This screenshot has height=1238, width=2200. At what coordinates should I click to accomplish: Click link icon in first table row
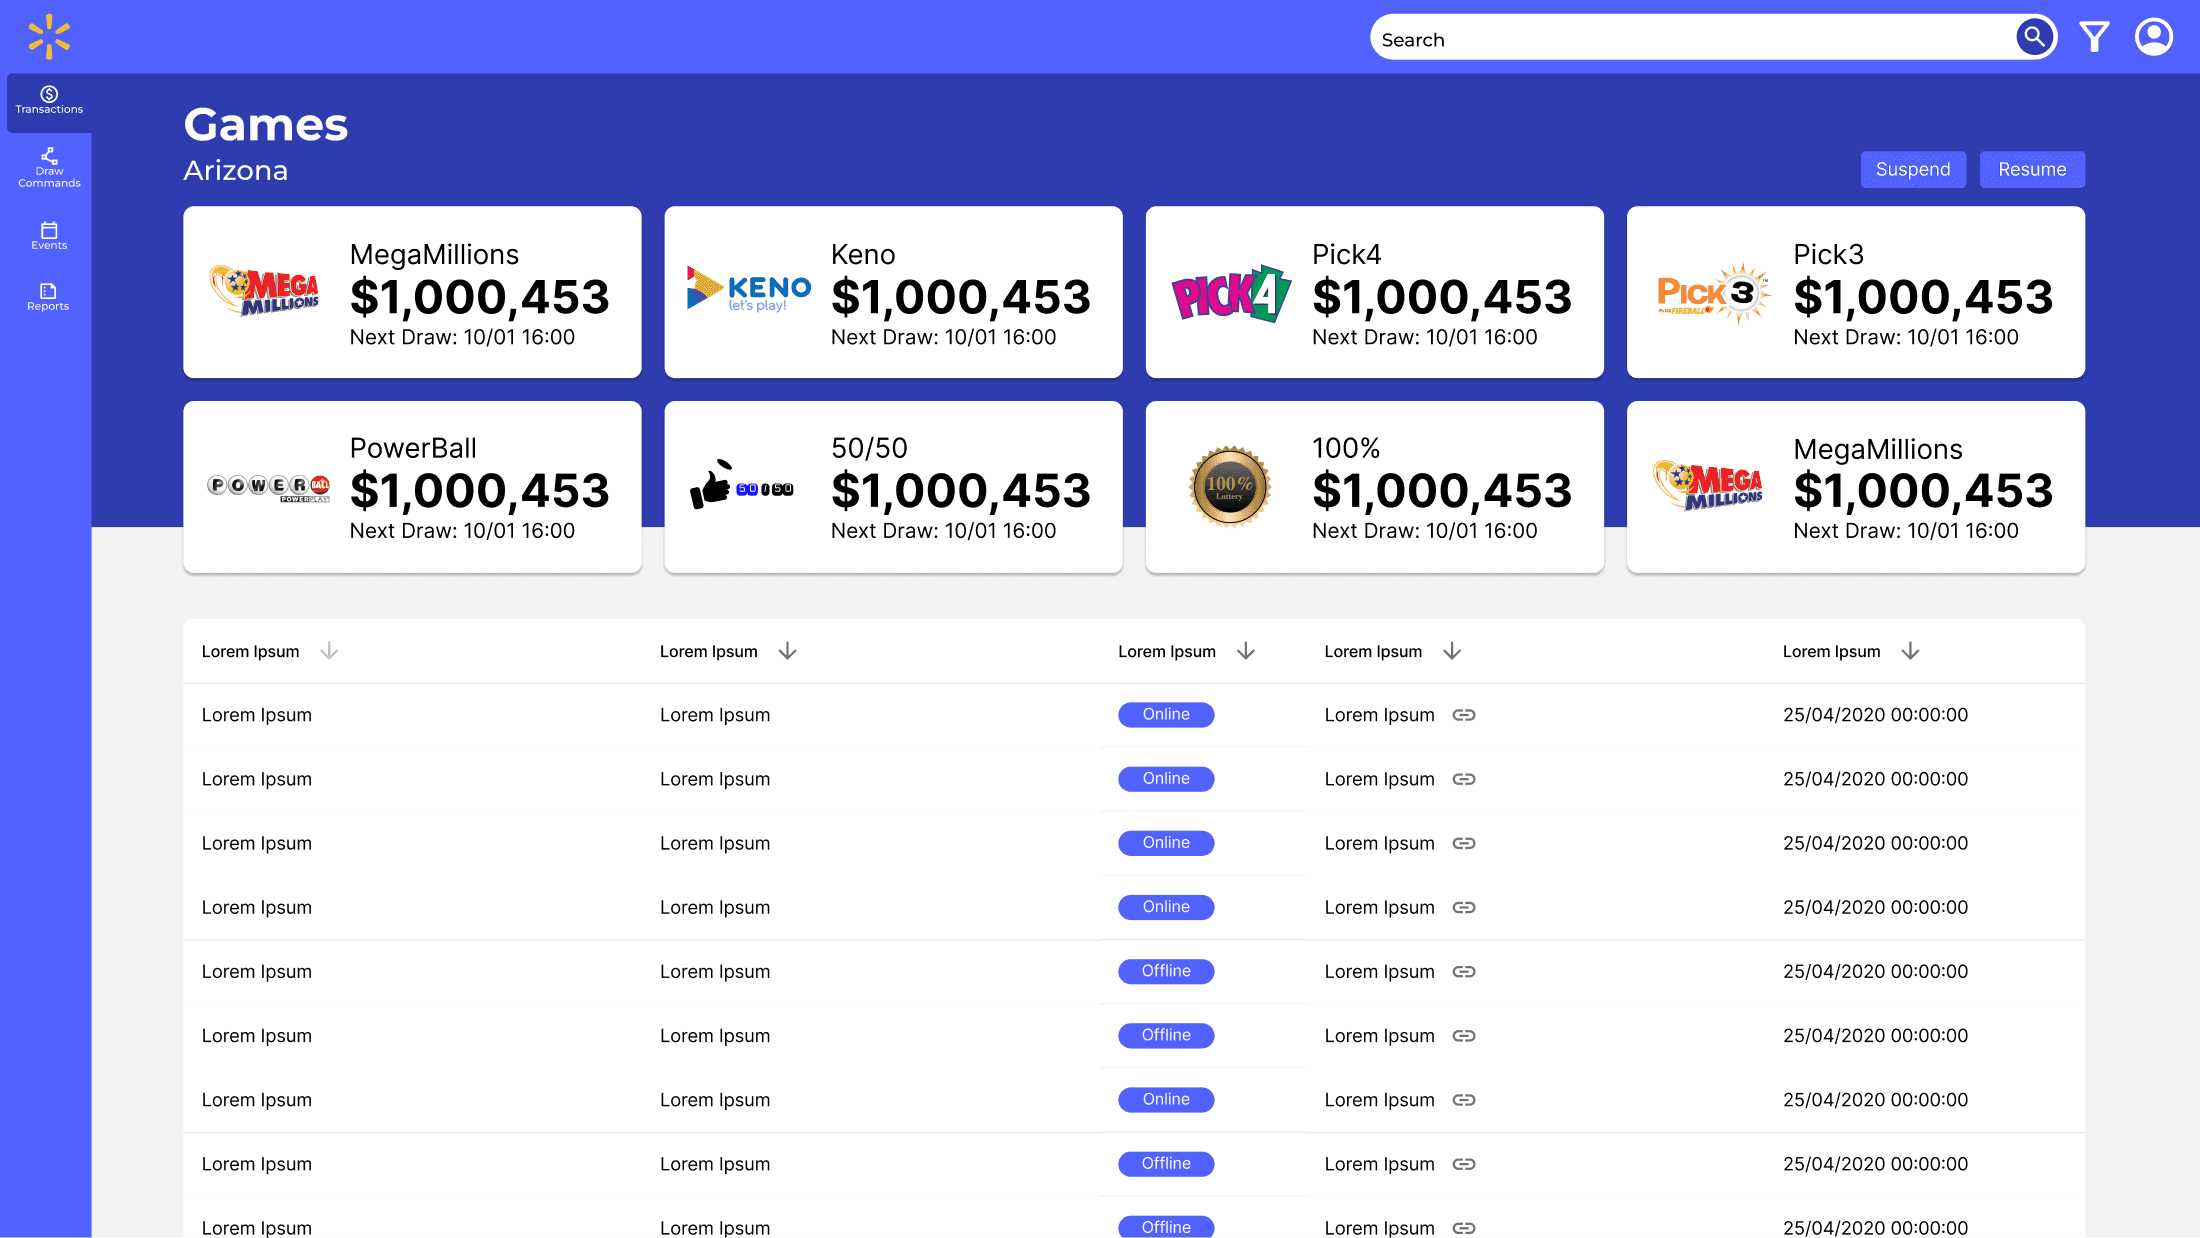pos(1464,715)
